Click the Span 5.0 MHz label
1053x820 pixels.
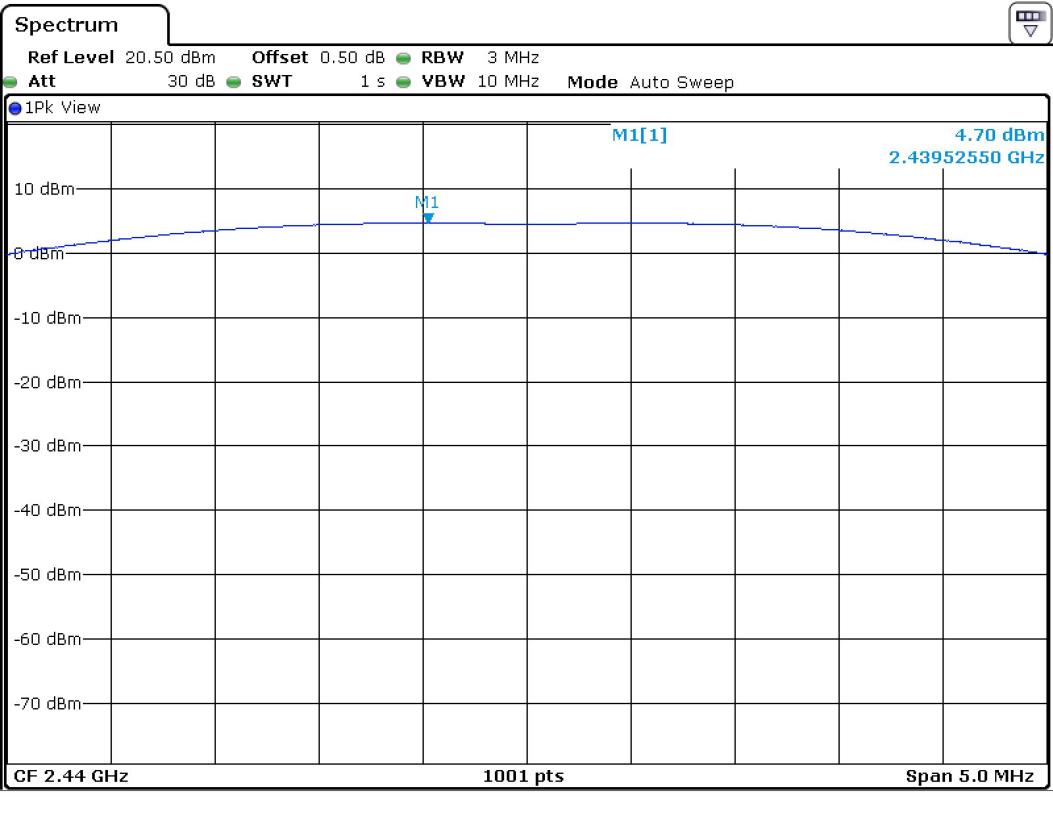click(970, 776)
